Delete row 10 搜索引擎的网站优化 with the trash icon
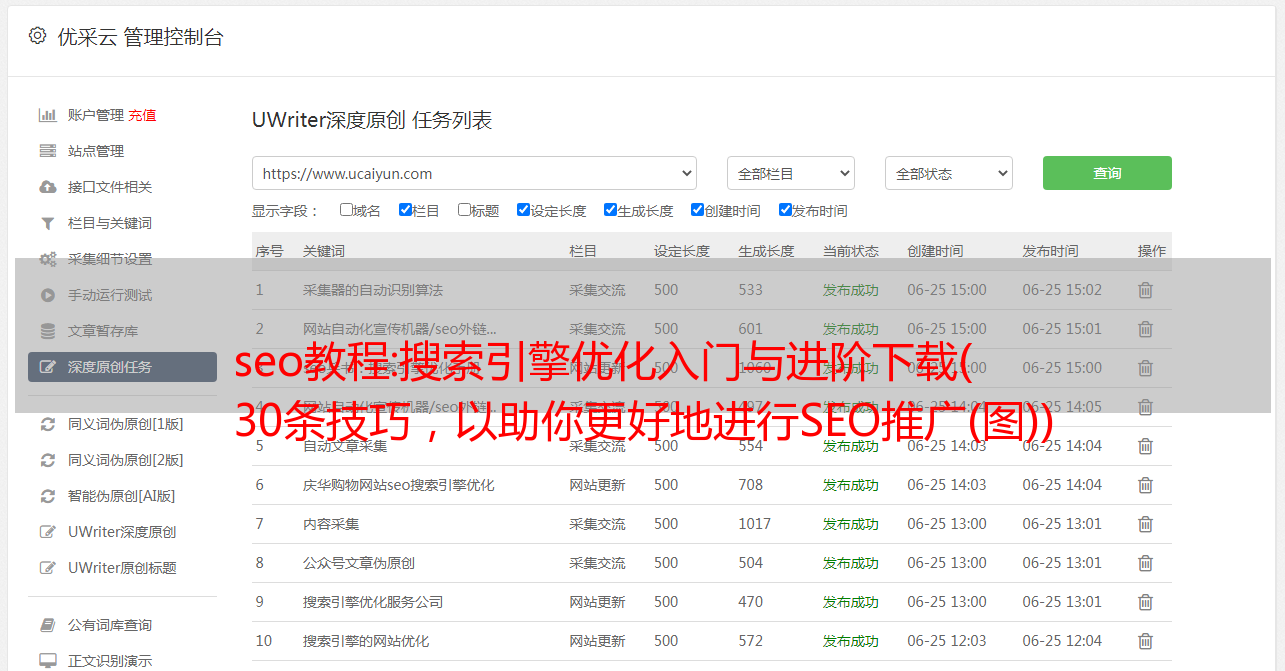The width and height of the screenshot is (1285, 671). [1146, 641]
